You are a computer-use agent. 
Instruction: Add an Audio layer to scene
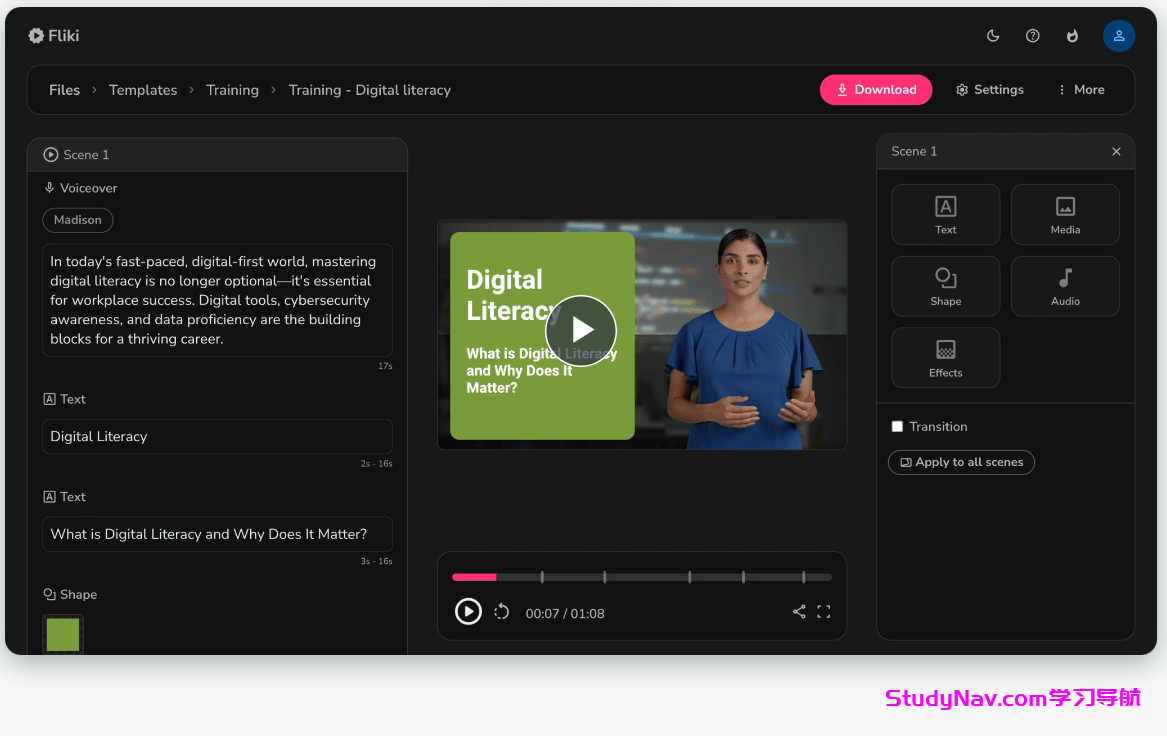pyautogui.click(x=1065, y=286)
